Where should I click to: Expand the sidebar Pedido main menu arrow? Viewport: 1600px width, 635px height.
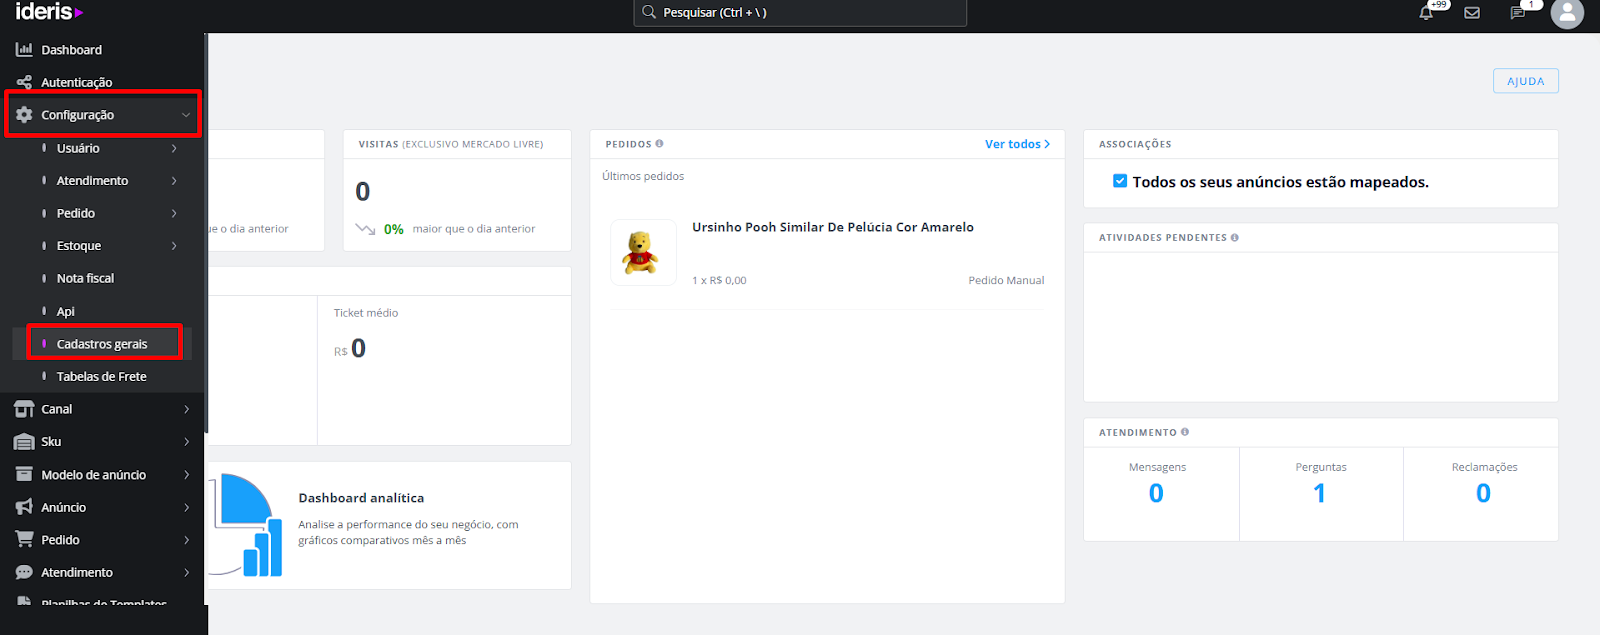click(x=186, y=540)
